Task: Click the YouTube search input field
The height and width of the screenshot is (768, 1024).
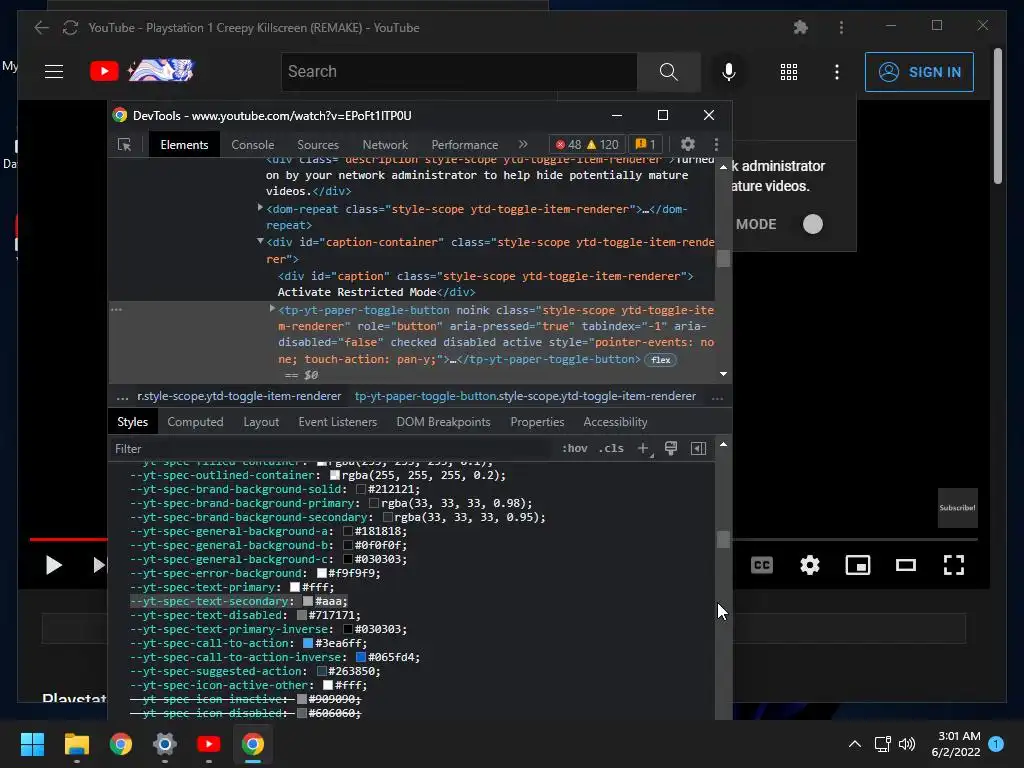Action: pyautogui.click(x=459, y=71)
